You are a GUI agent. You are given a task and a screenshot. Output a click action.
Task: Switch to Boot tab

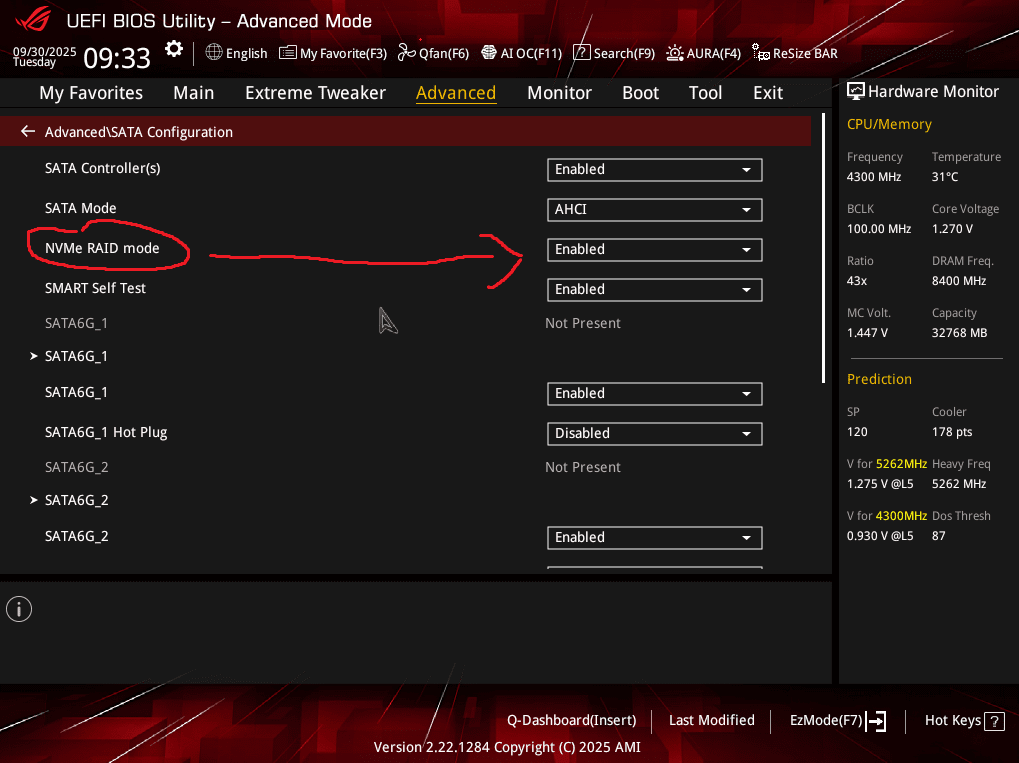[641, 93]
